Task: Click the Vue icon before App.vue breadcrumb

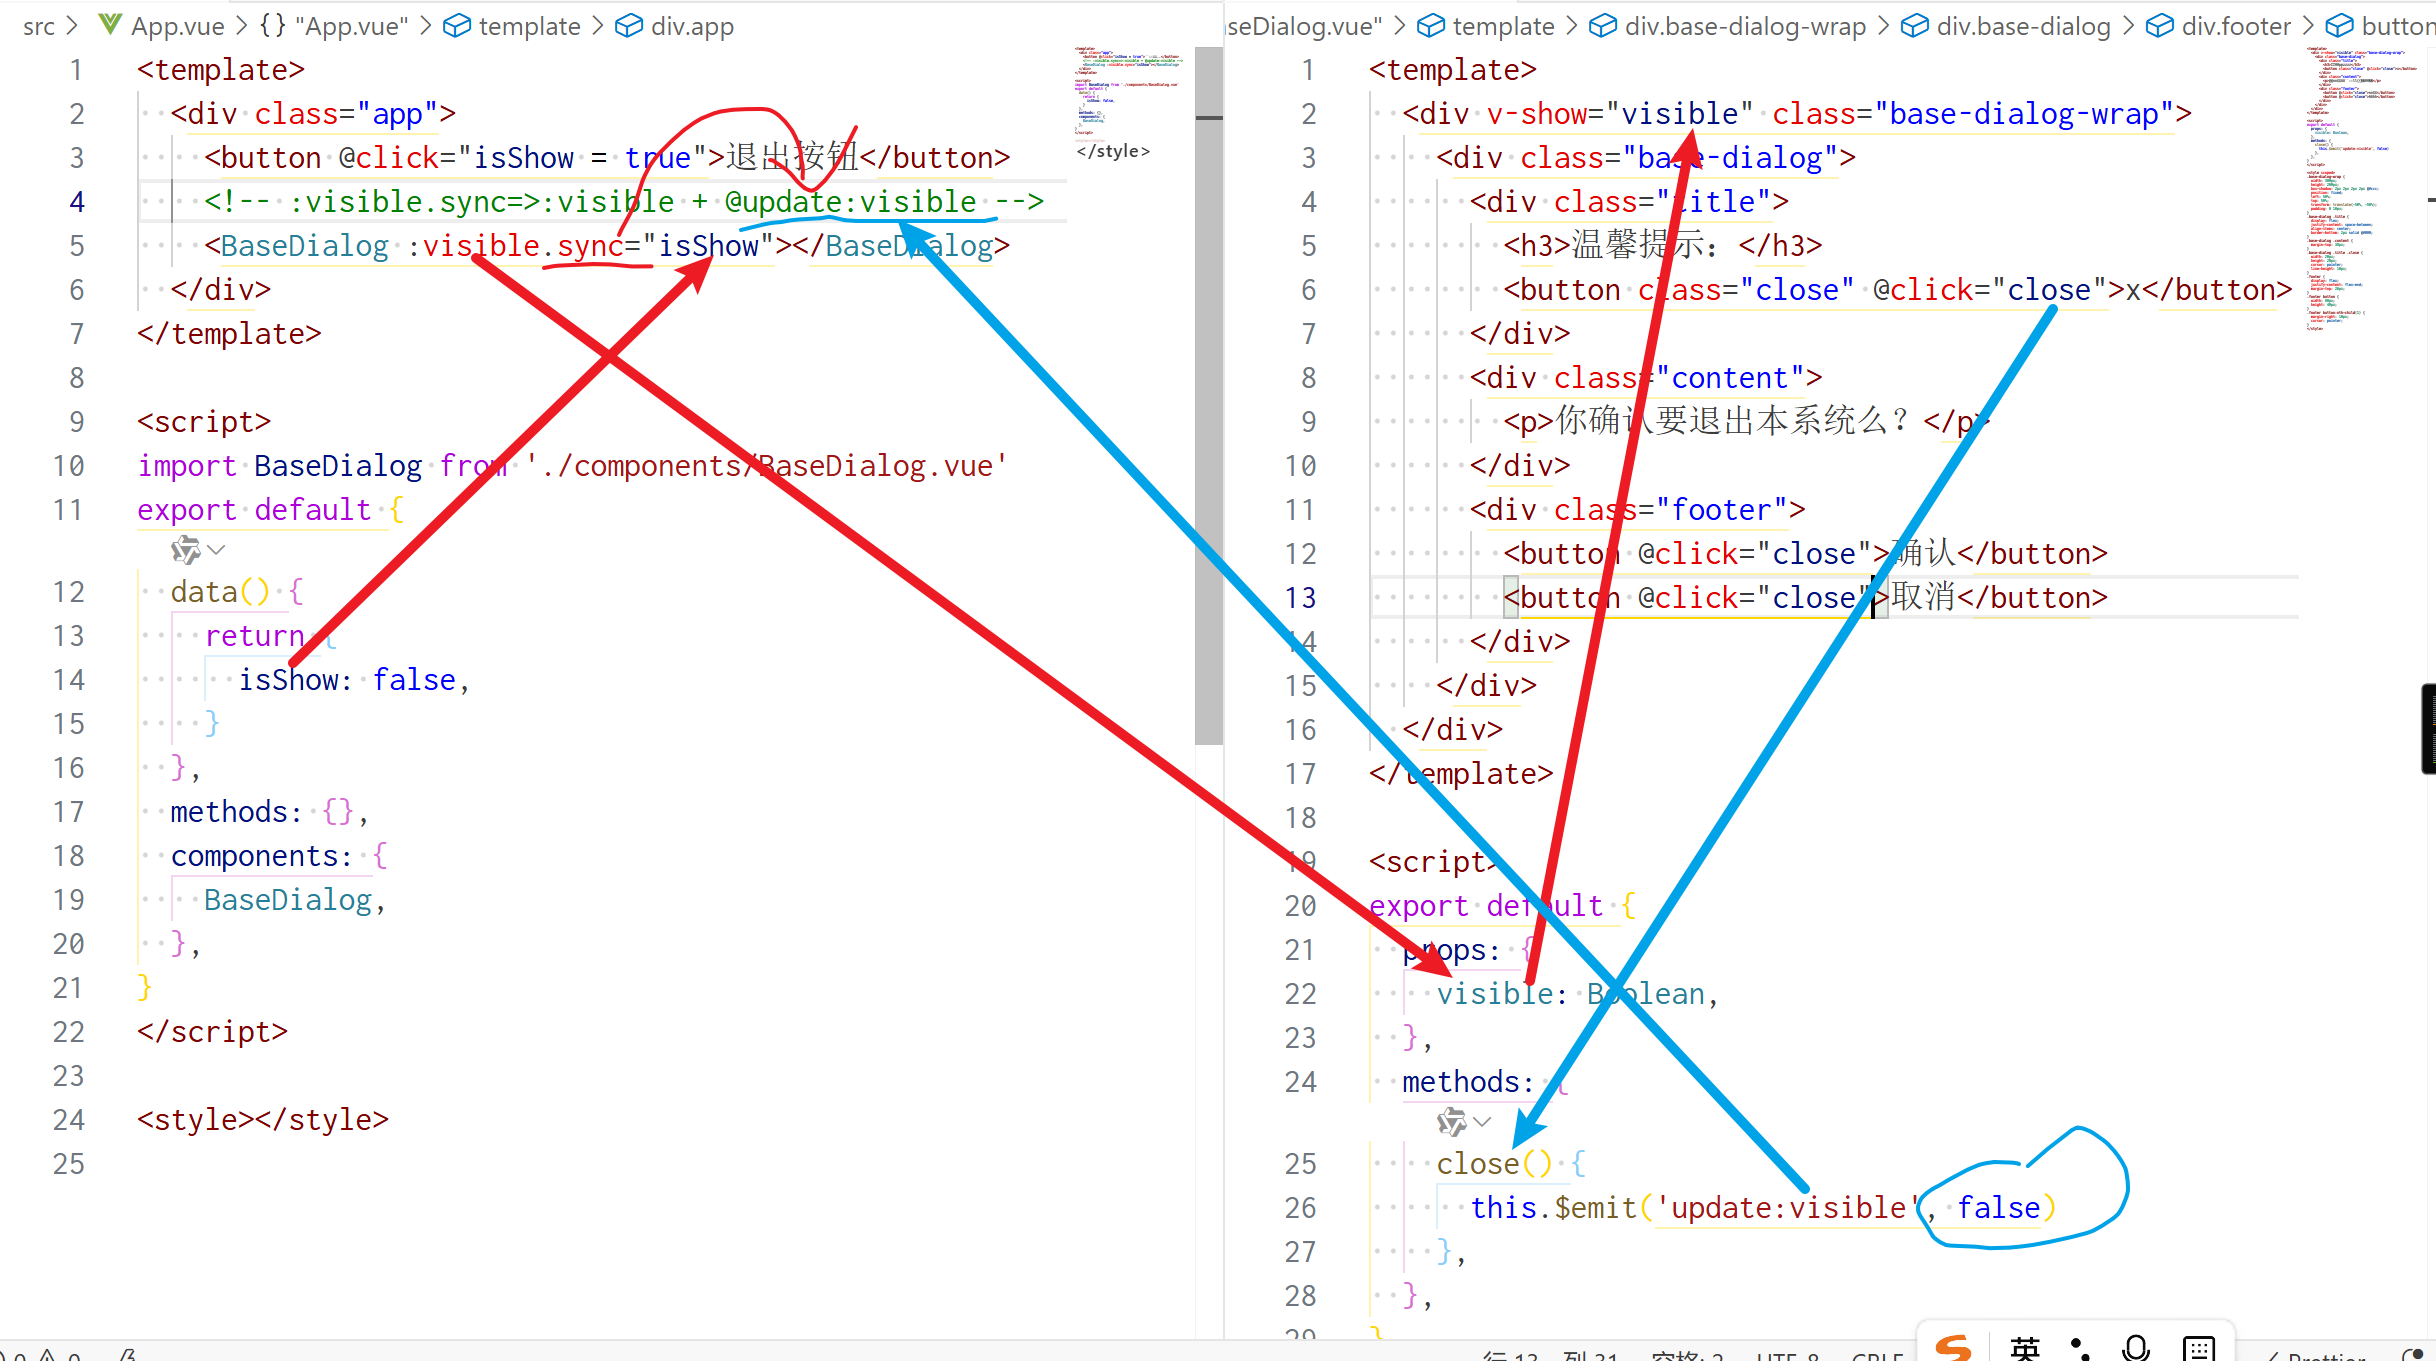Action: click(111, 25)
